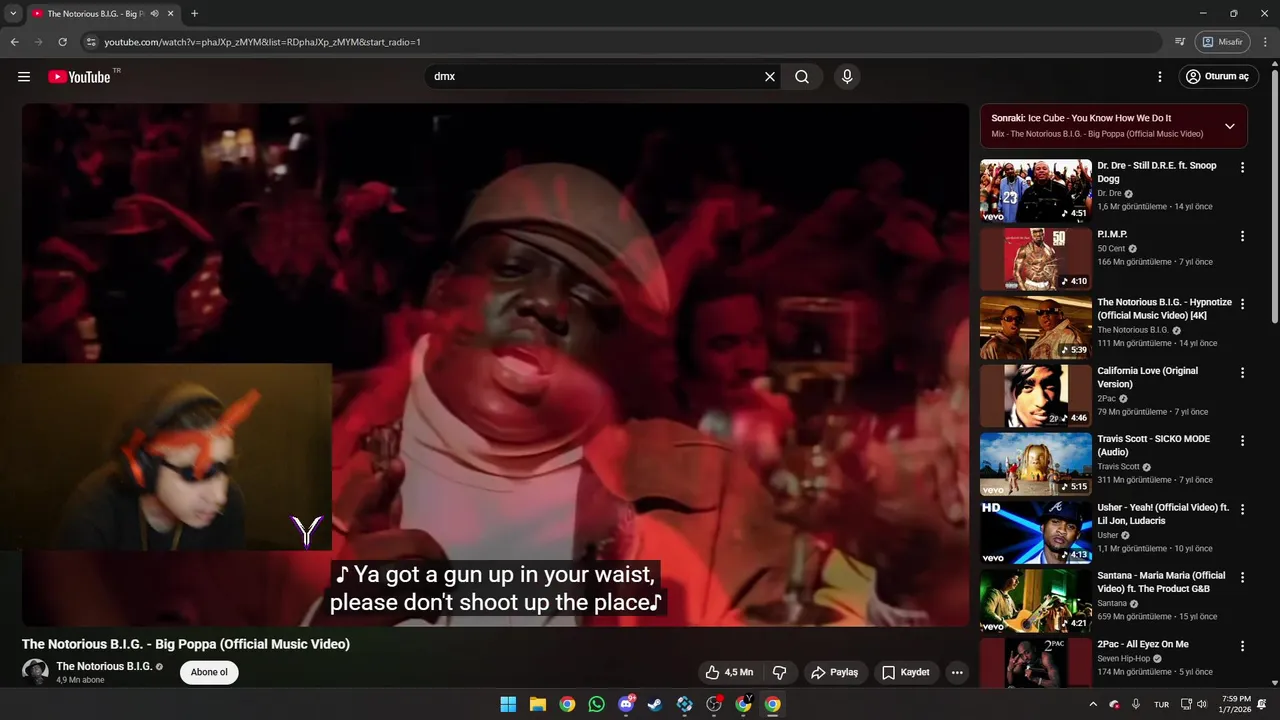Open a new tab with plus button
Viewport: 1280px width, 720px height.
click(194, 14)
